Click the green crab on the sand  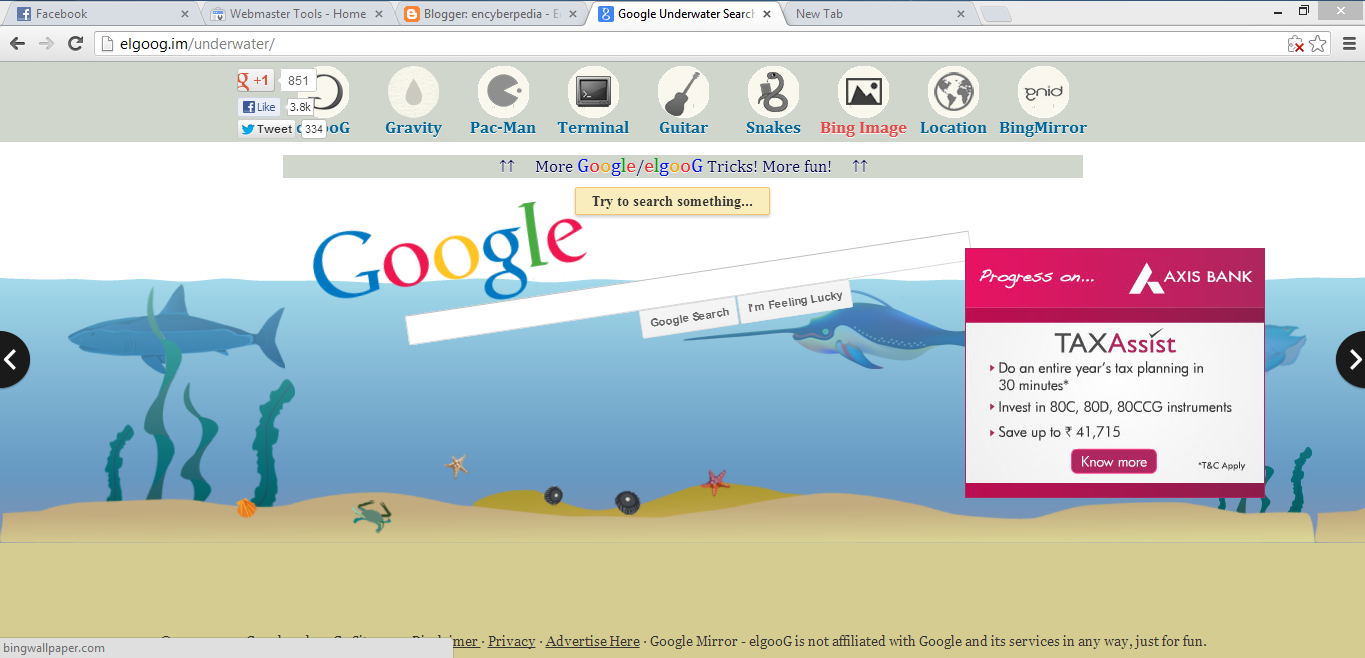pos(371,515)
